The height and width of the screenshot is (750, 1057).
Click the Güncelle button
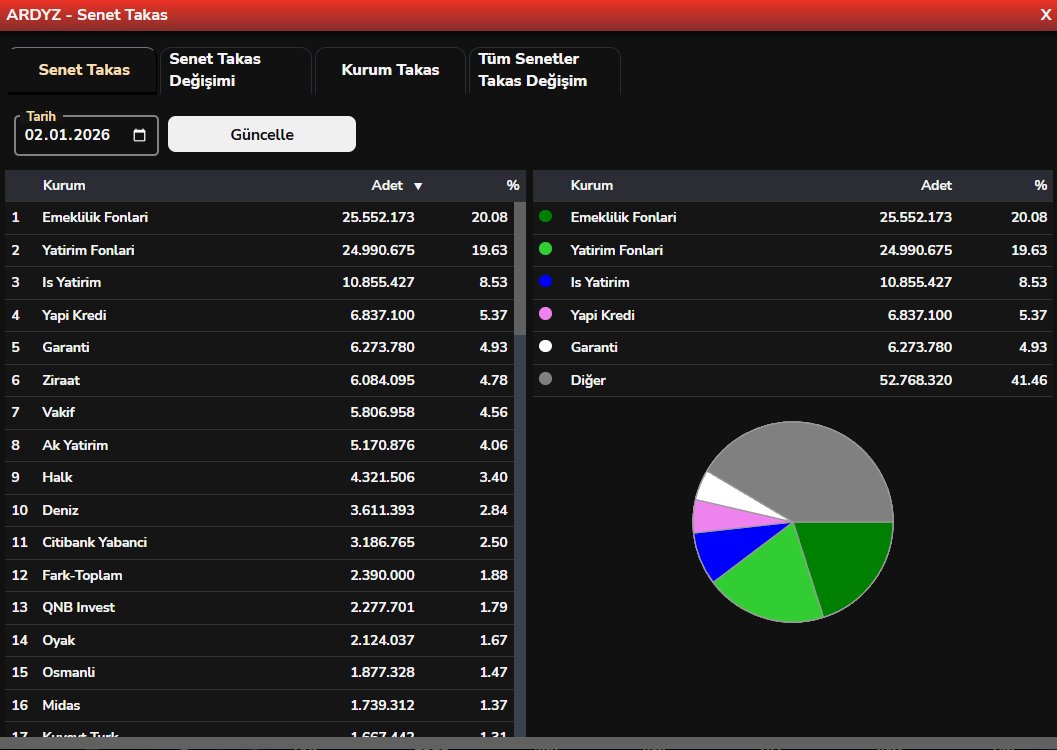262,134
